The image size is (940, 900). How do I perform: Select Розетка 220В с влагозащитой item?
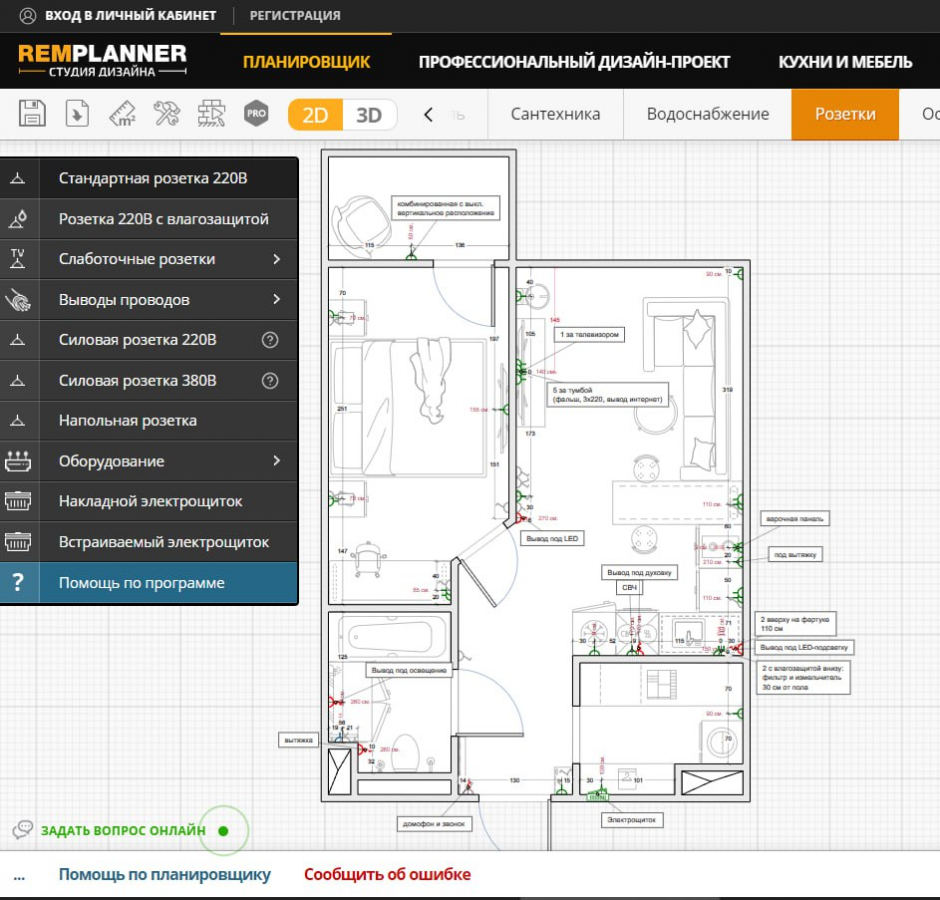click(149, 219)
